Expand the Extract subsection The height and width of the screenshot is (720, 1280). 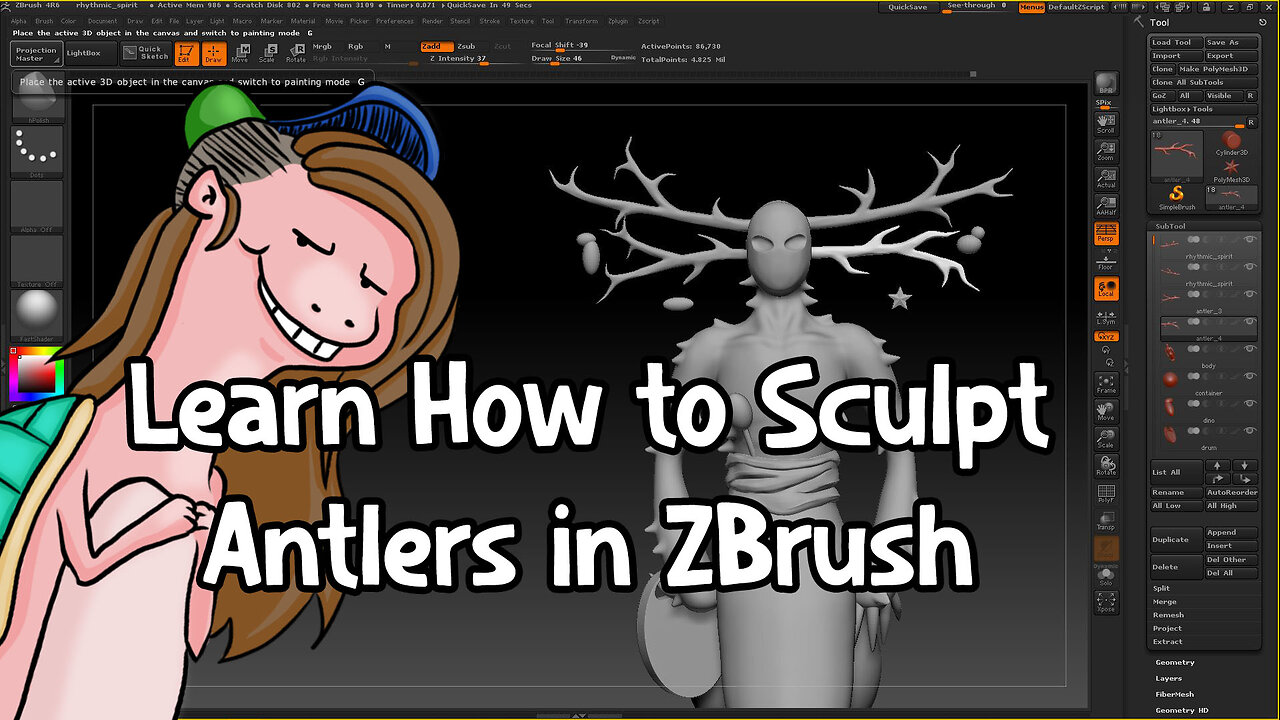click(x=1167, y=642)
